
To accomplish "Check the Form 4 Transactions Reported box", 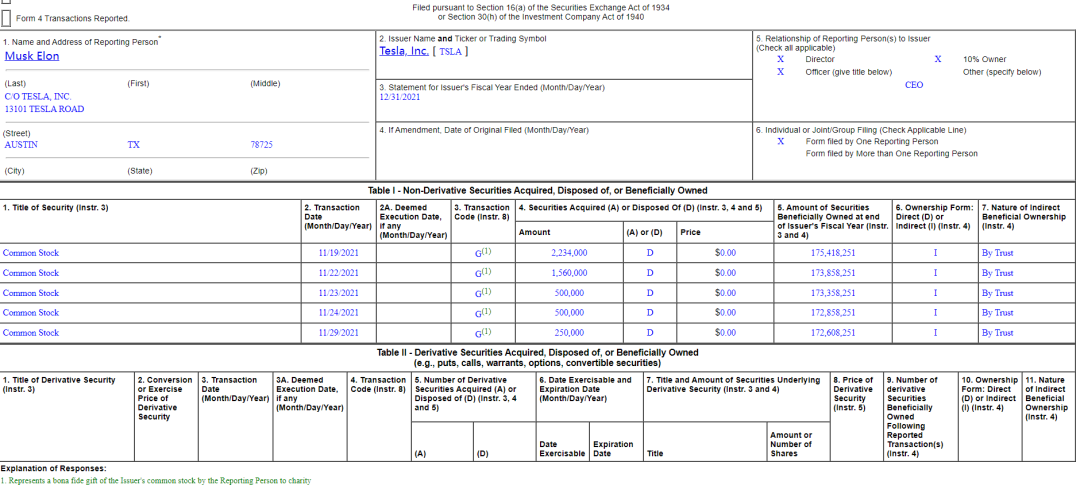I will pos(6,19).
